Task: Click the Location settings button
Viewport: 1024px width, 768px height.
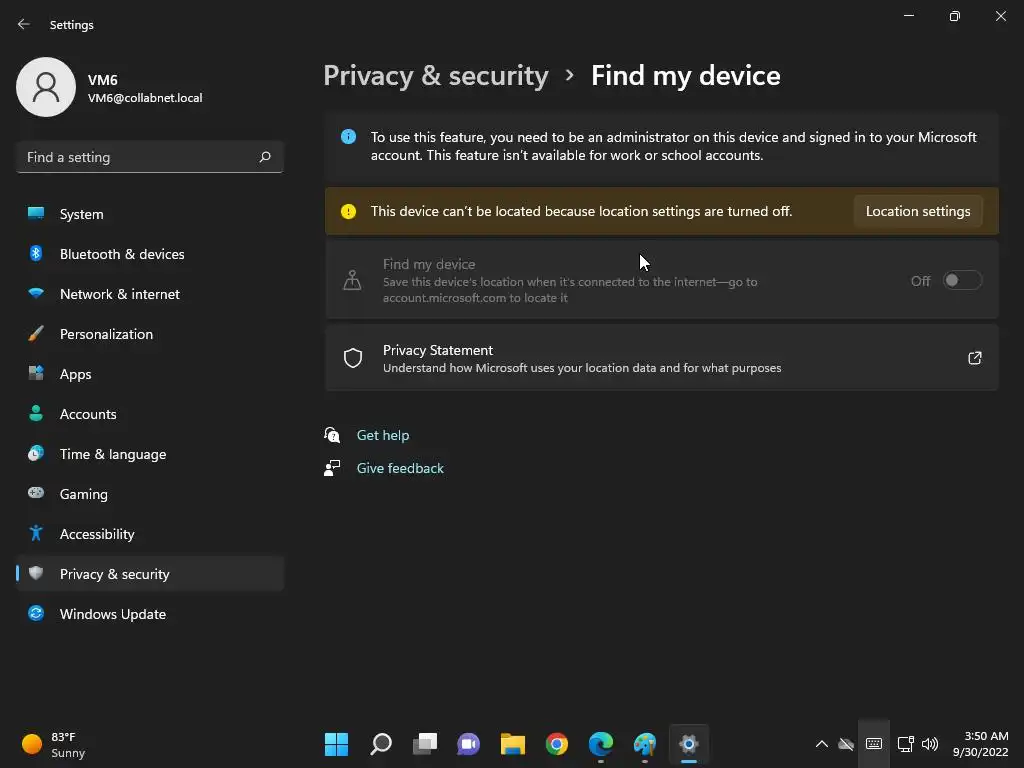Action: (x=917, y=211)
